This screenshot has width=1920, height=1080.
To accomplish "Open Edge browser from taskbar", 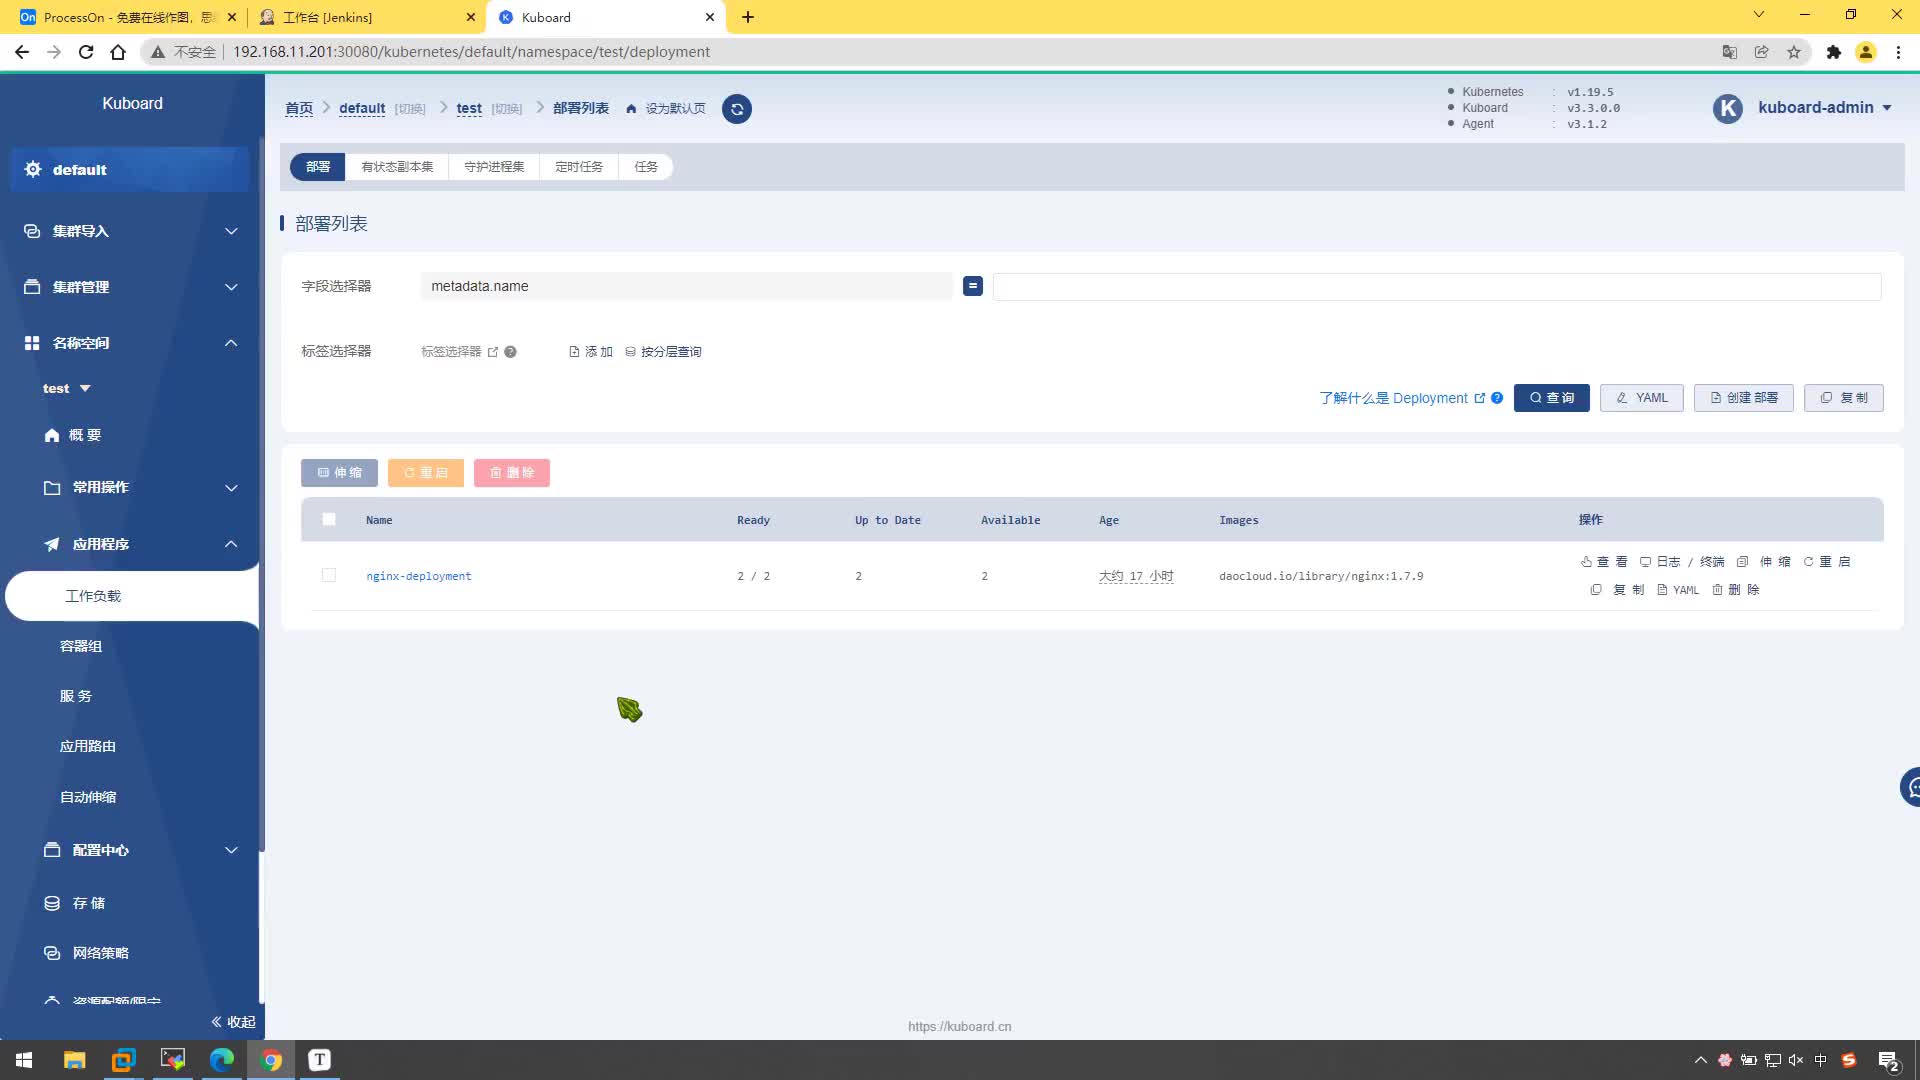I will coord(221,1060).
